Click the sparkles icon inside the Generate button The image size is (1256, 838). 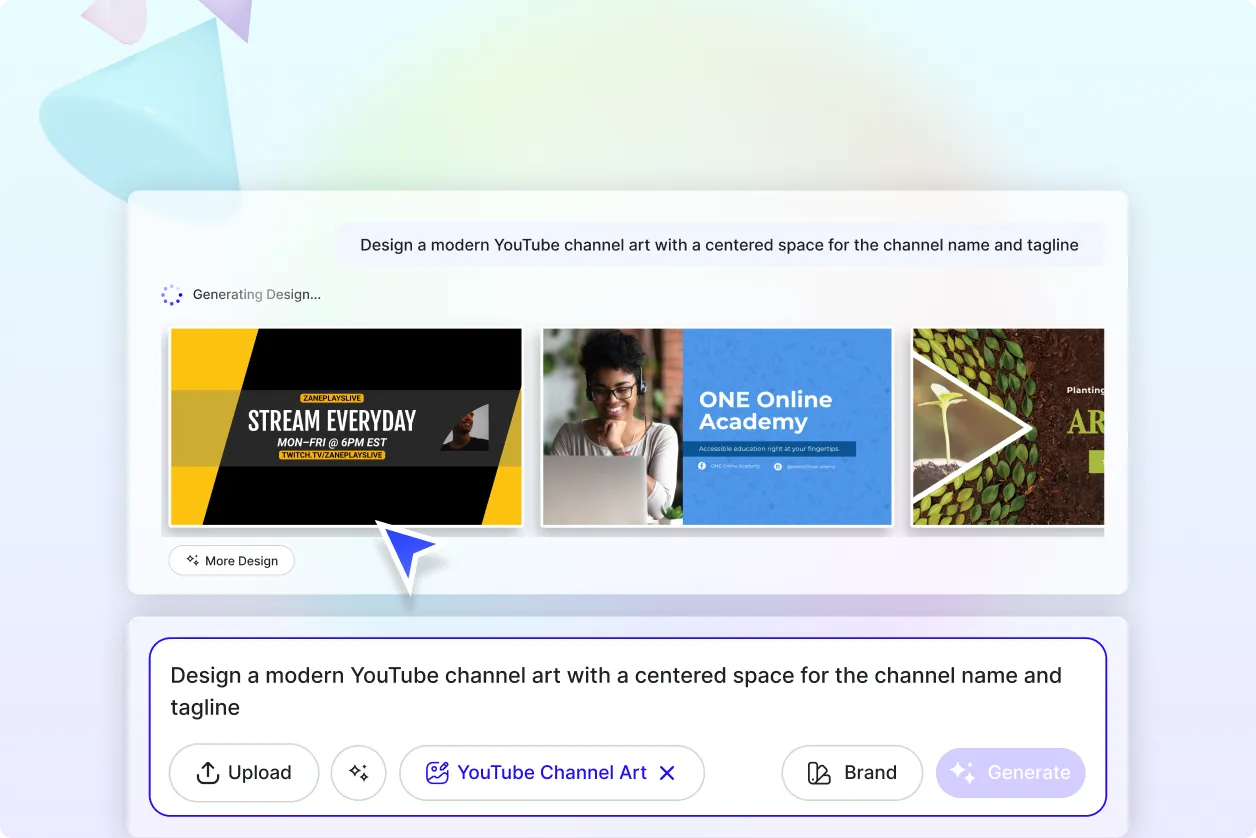point(962,772)
